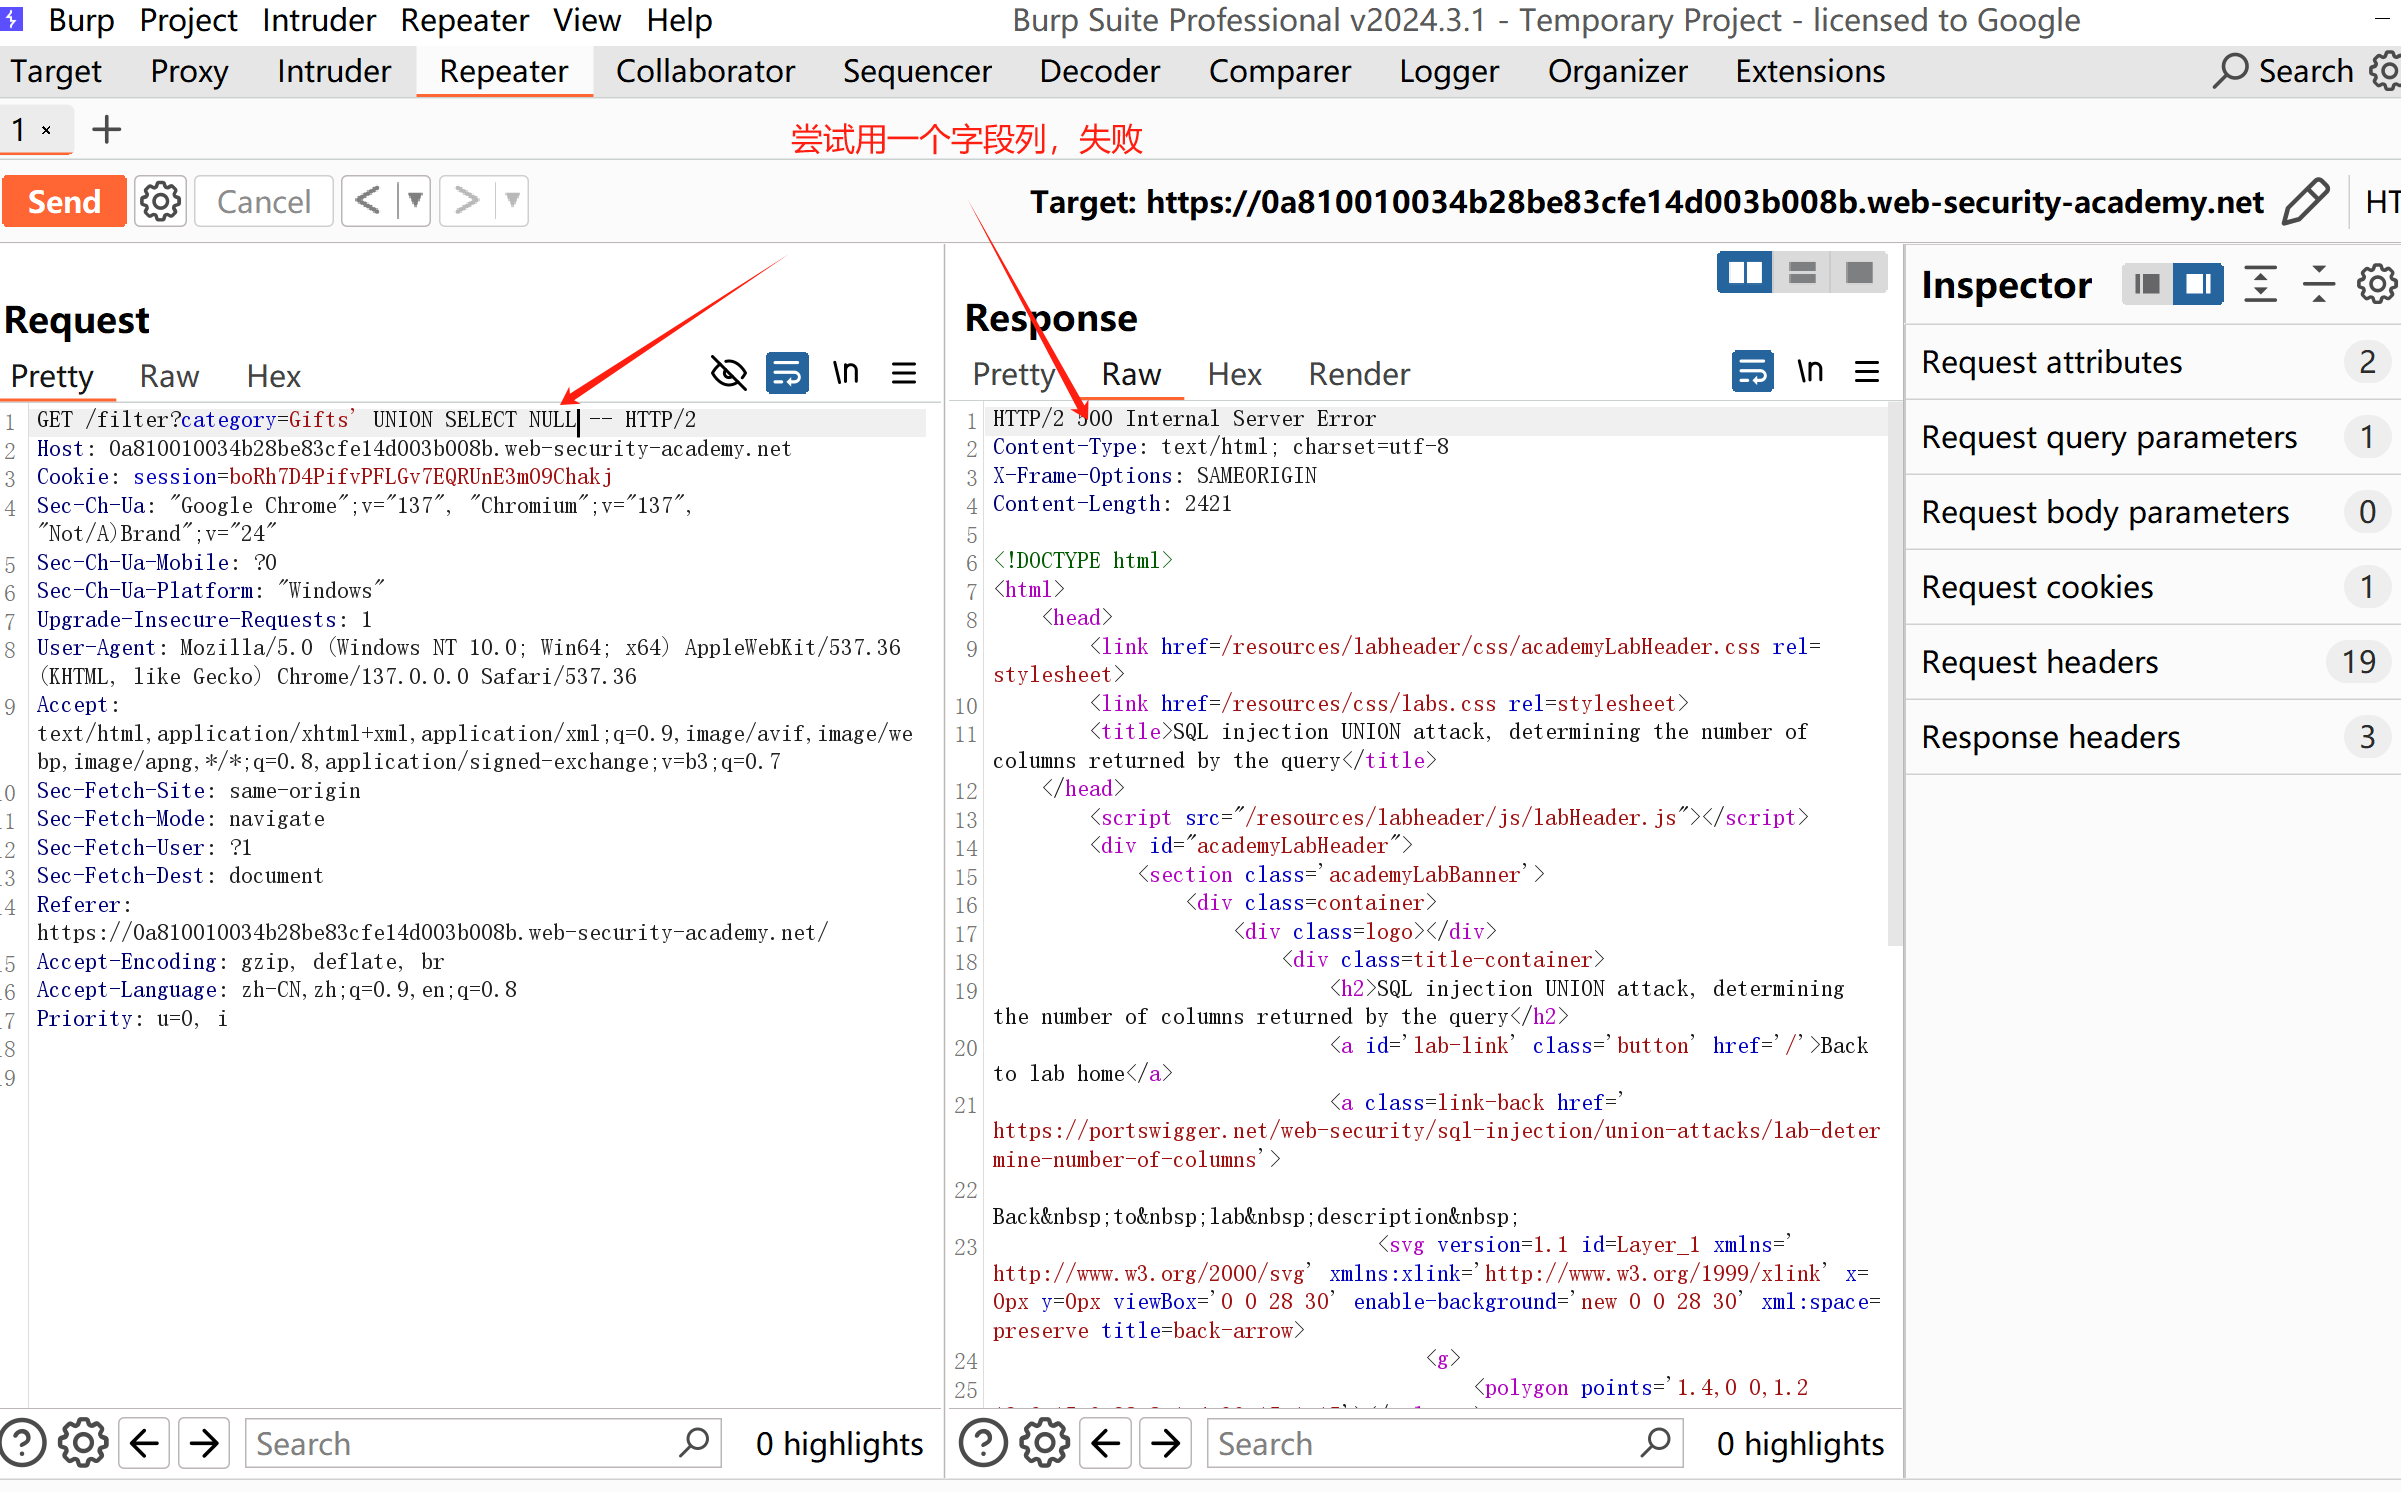The width and height of the screenshot is (2401, 1492).
Task: Click the pencil icon to edit target
Action: click(2307, 201)
